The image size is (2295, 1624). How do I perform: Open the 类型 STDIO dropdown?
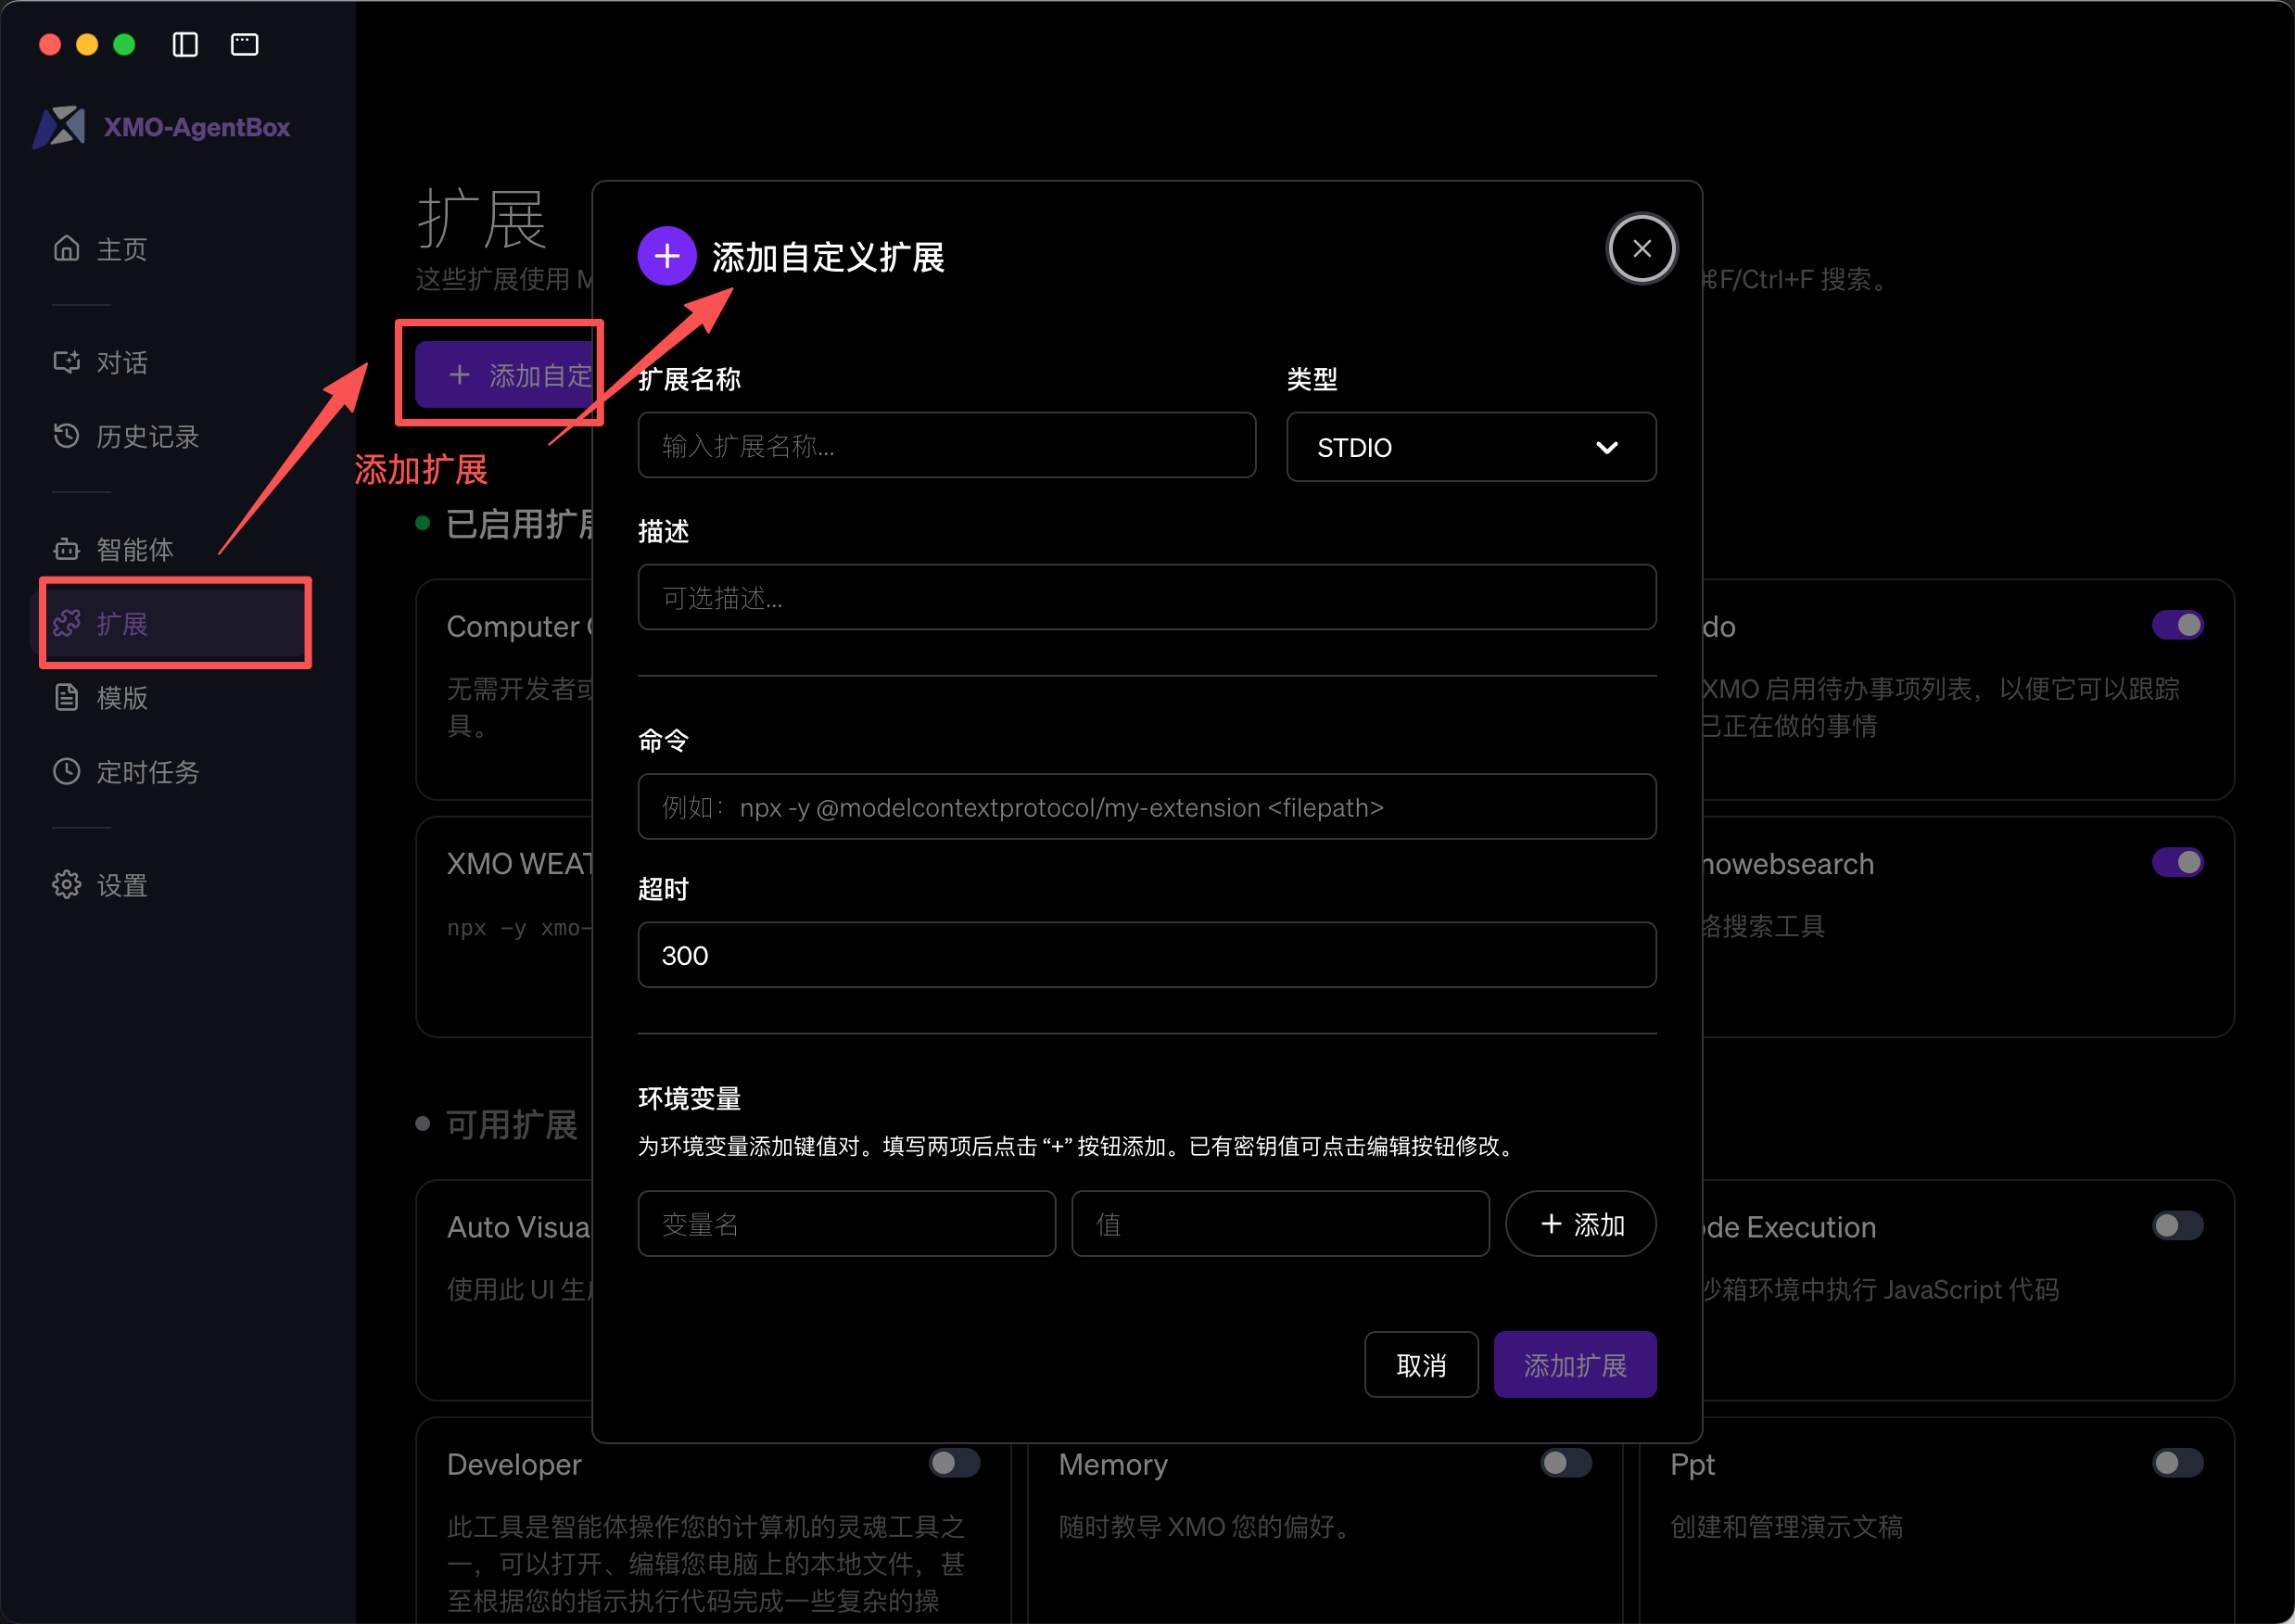(x=1470, y=447)
